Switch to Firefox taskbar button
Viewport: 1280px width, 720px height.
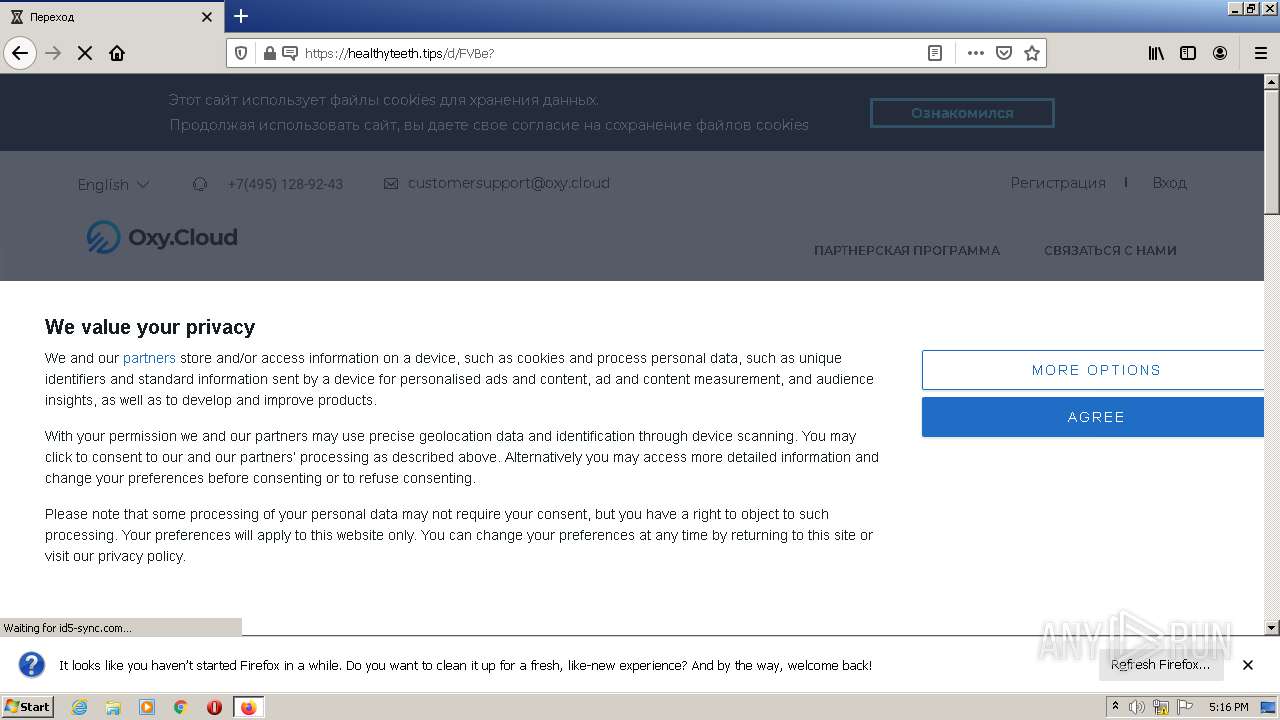point(248,707)
